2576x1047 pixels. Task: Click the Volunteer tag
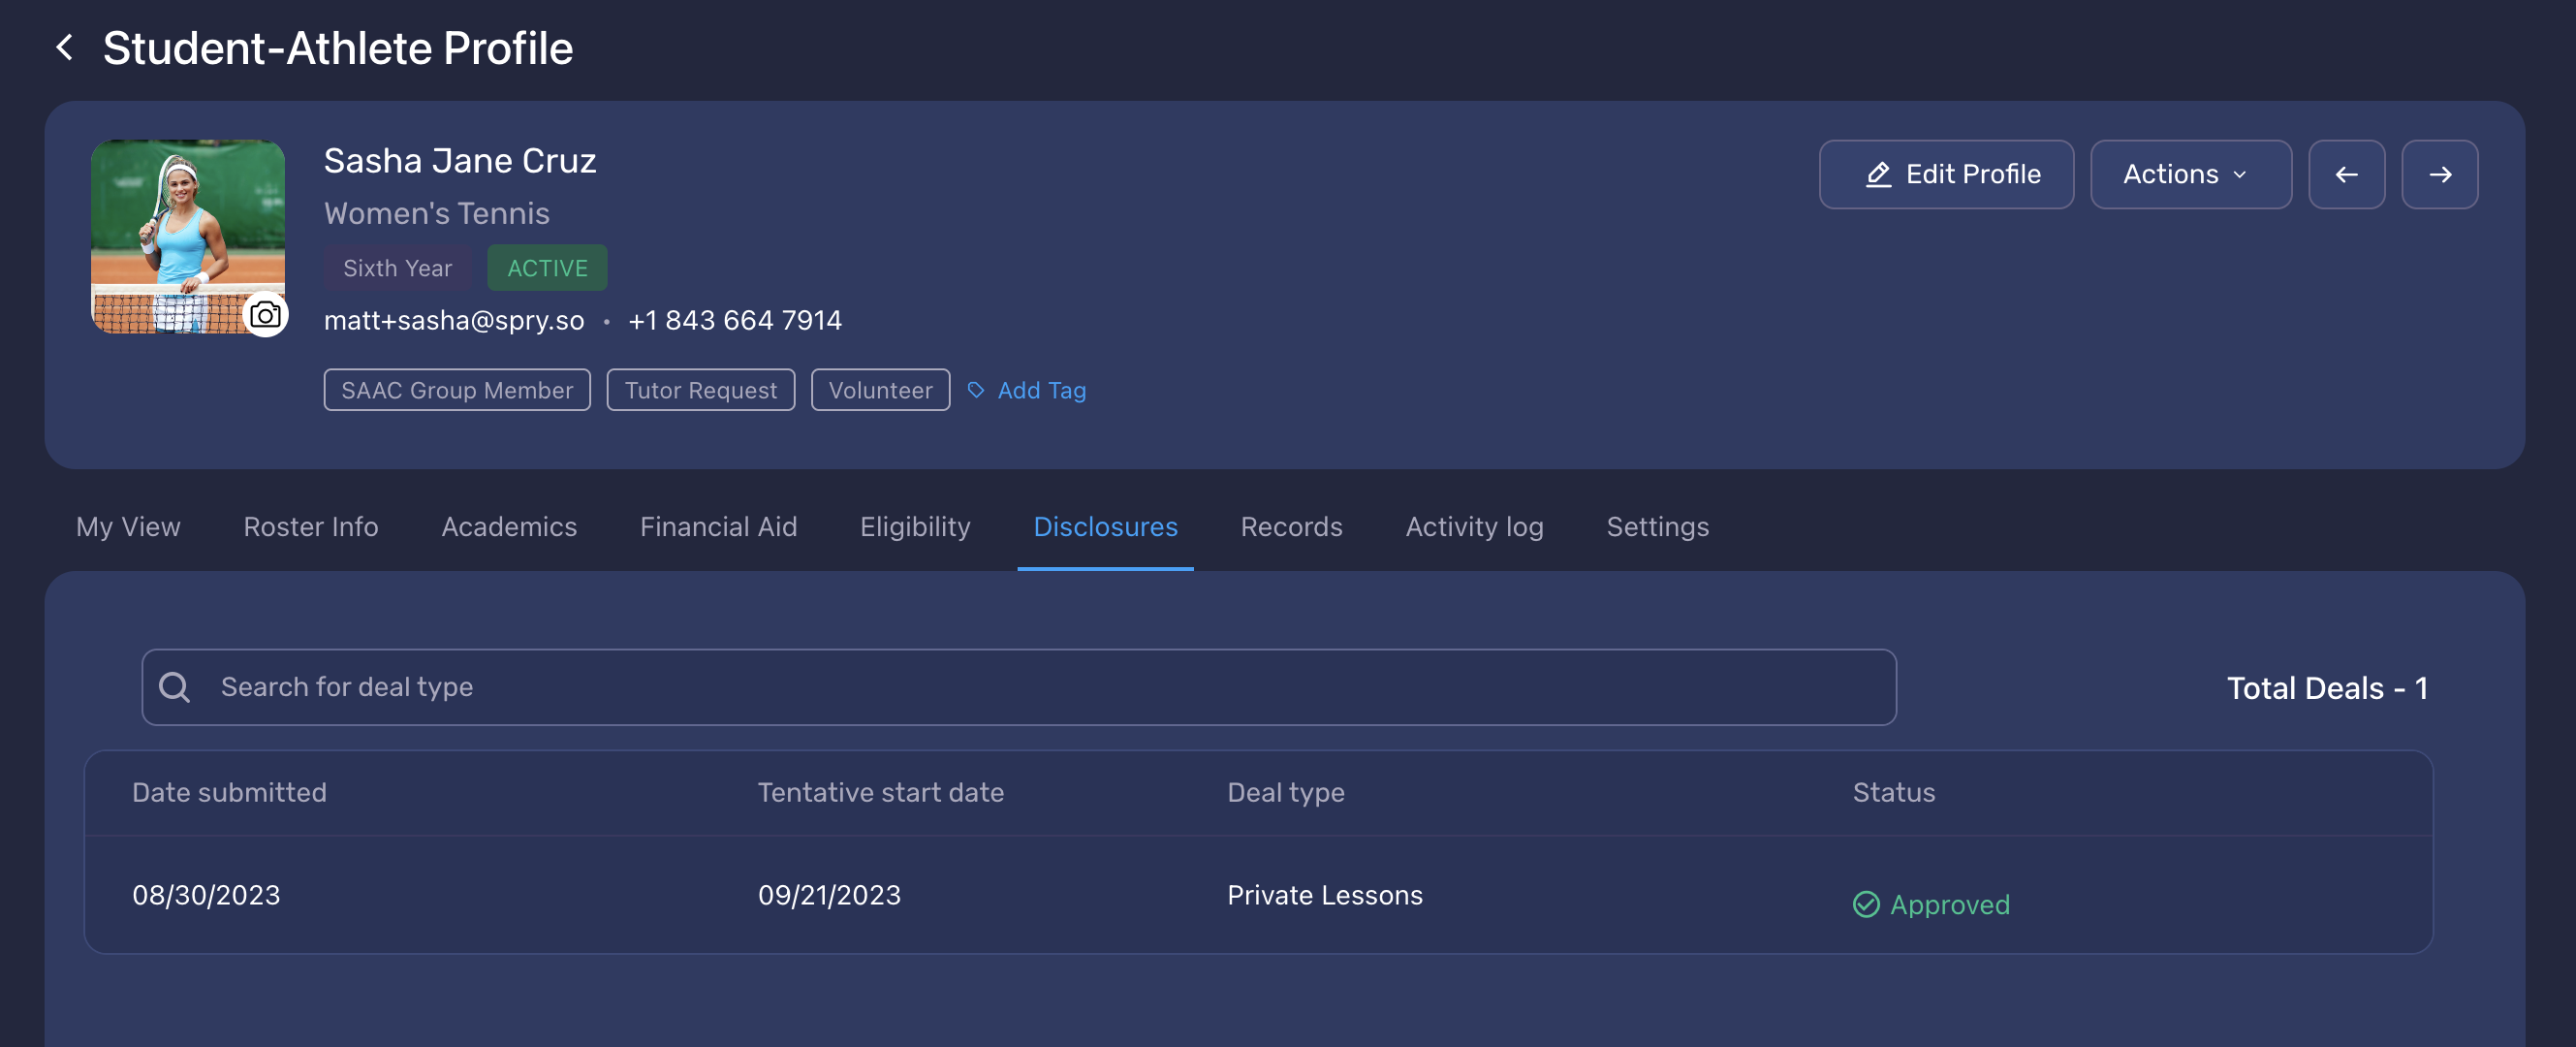pos(880,390)
